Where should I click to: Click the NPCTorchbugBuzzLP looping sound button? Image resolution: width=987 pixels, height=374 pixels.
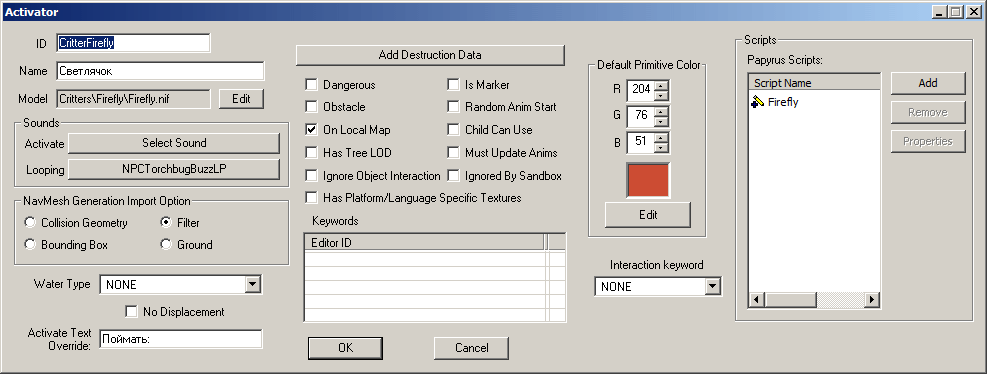[174, 170]
